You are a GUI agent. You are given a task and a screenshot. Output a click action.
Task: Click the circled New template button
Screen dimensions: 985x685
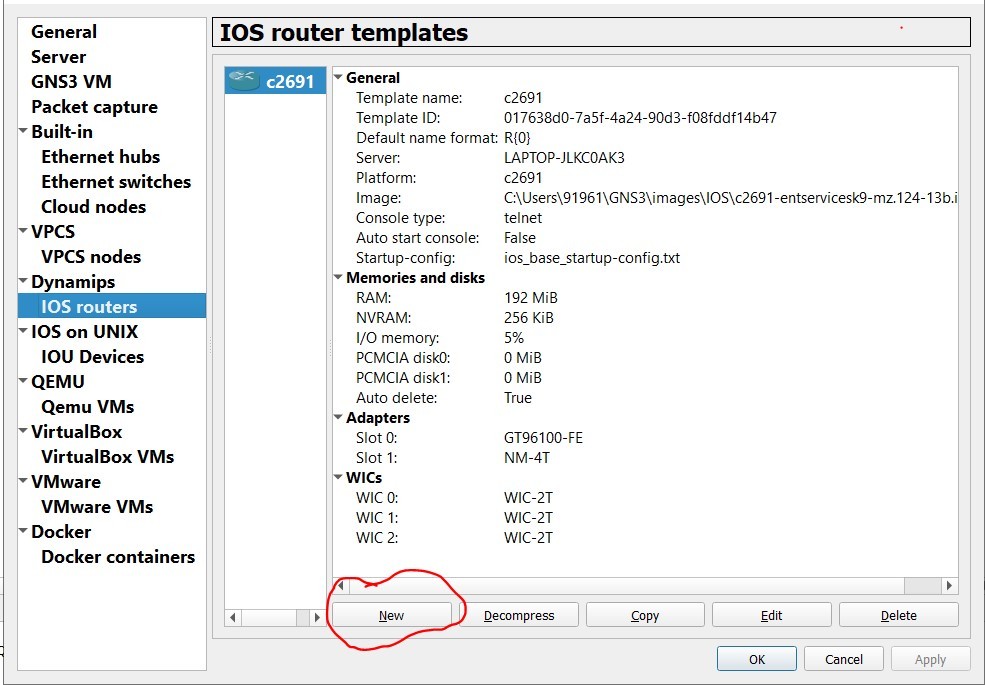[392, 614]
